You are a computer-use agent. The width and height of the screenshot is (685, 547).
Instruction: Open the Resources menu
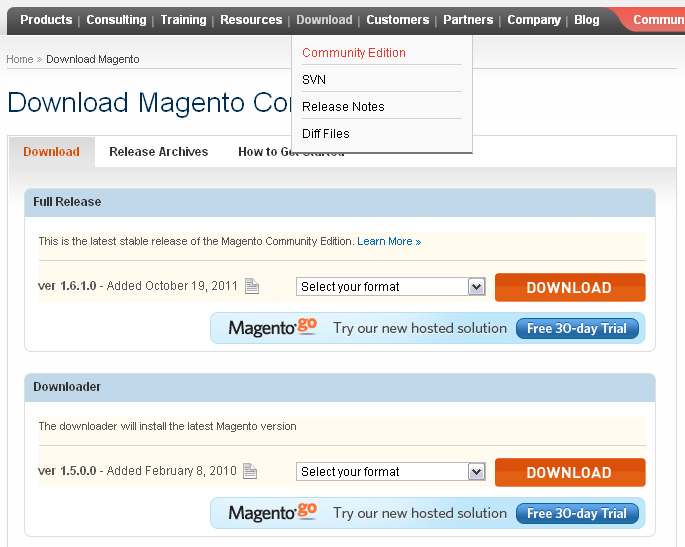251,20
